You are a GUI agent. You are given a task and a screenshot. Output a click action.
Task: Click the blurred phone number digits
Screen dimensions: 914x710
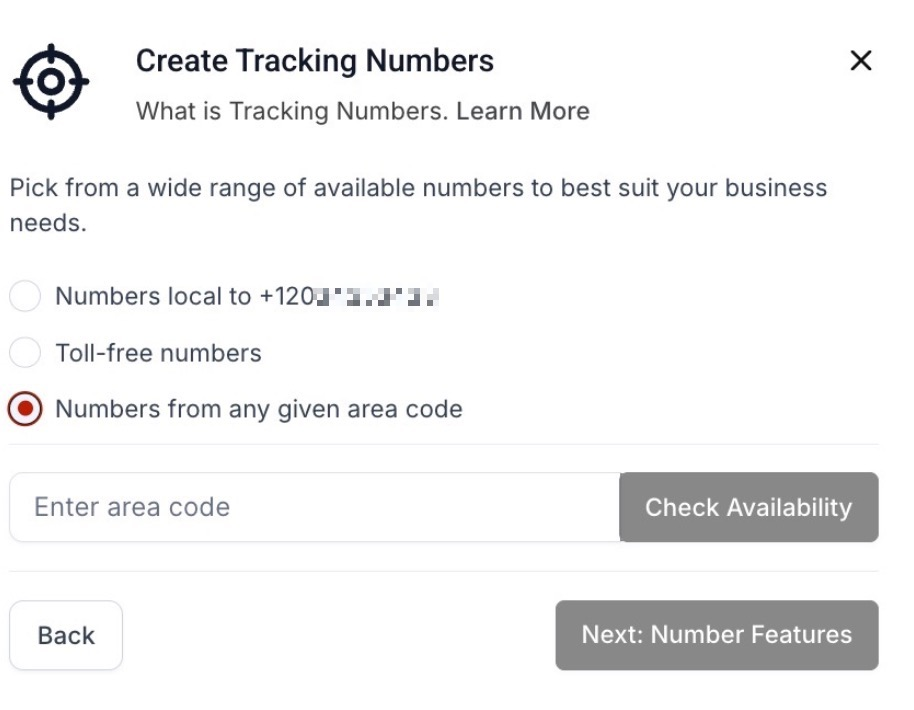378,297
